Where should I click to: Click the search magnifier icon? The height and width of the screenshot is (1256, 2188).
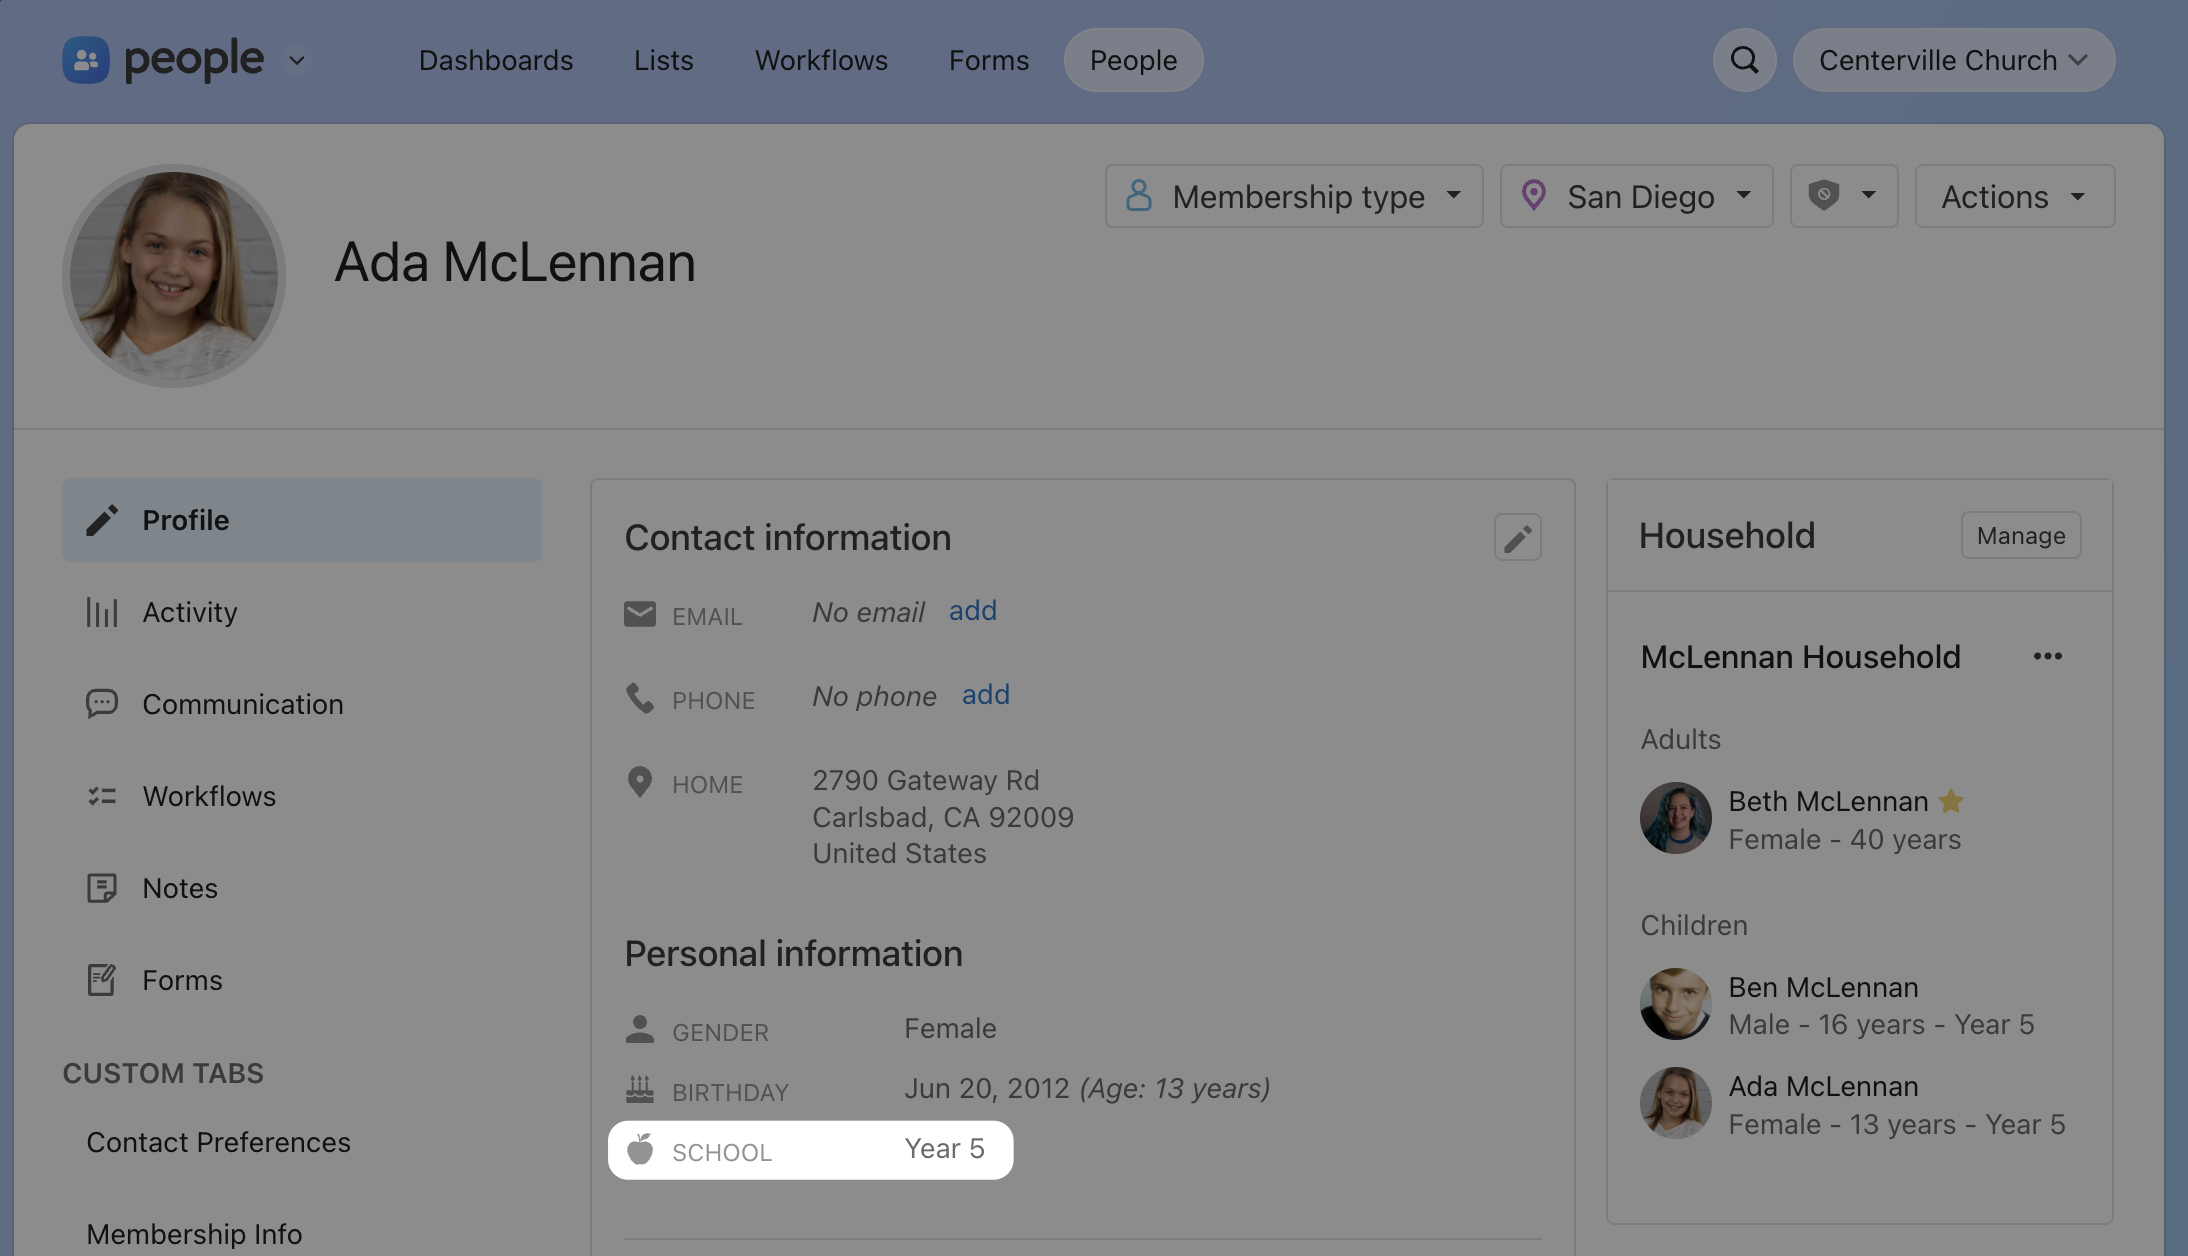tap(1744, 60)
